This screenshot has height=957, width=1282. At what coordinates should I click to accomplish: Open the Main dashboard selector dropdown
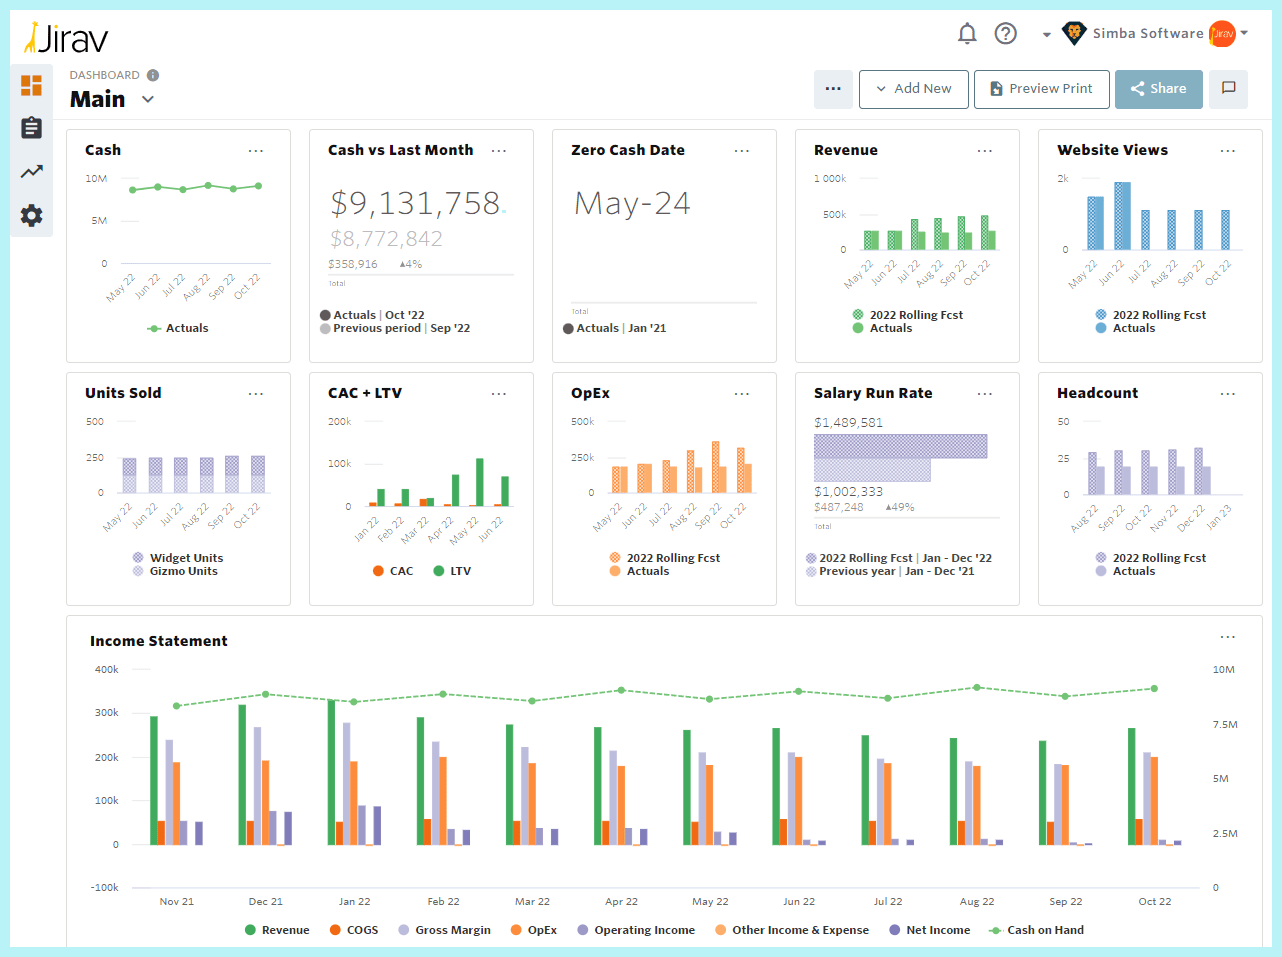tap(147, 99)
